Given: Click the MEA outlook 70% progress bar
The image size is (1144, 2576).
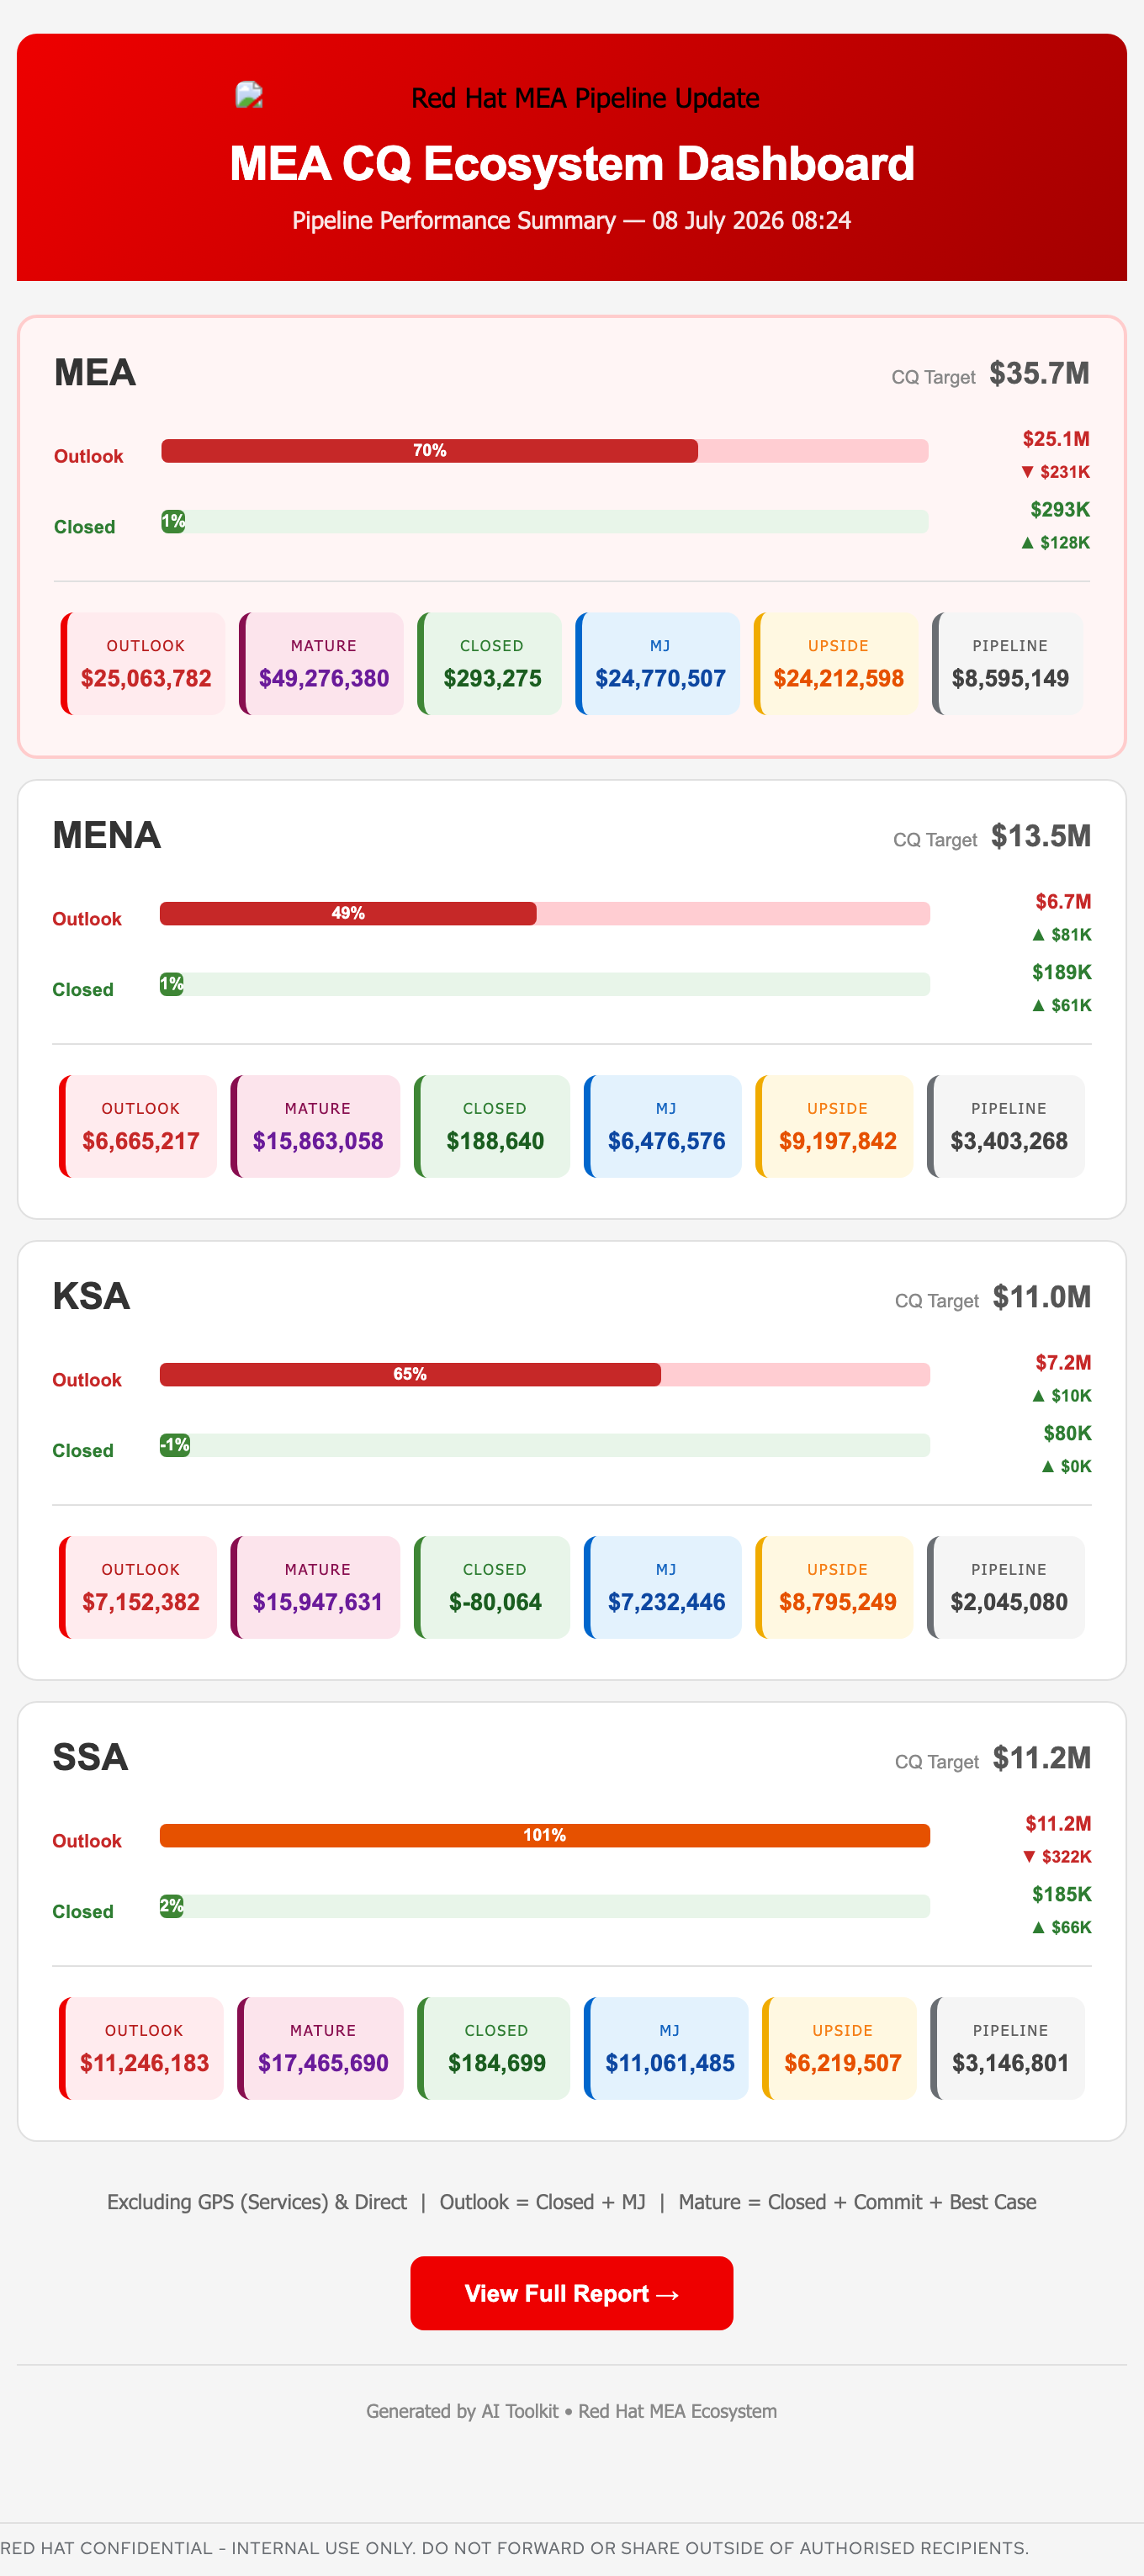Looking at the screenshot, I should tap(545, 451).
